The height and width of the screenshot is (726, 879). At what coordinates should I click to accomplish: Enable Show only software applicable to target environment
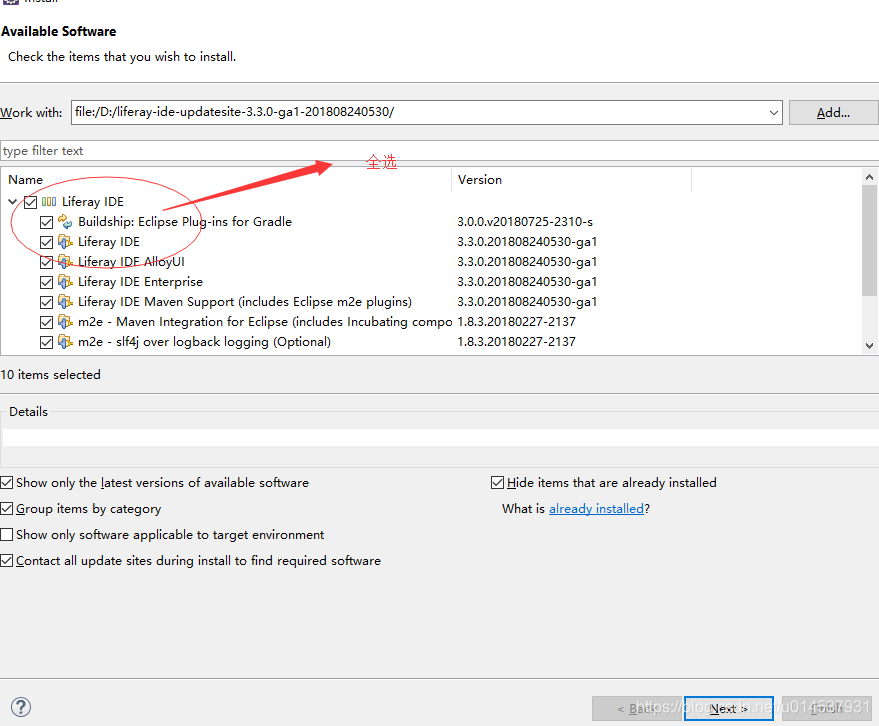coord(7,535)
